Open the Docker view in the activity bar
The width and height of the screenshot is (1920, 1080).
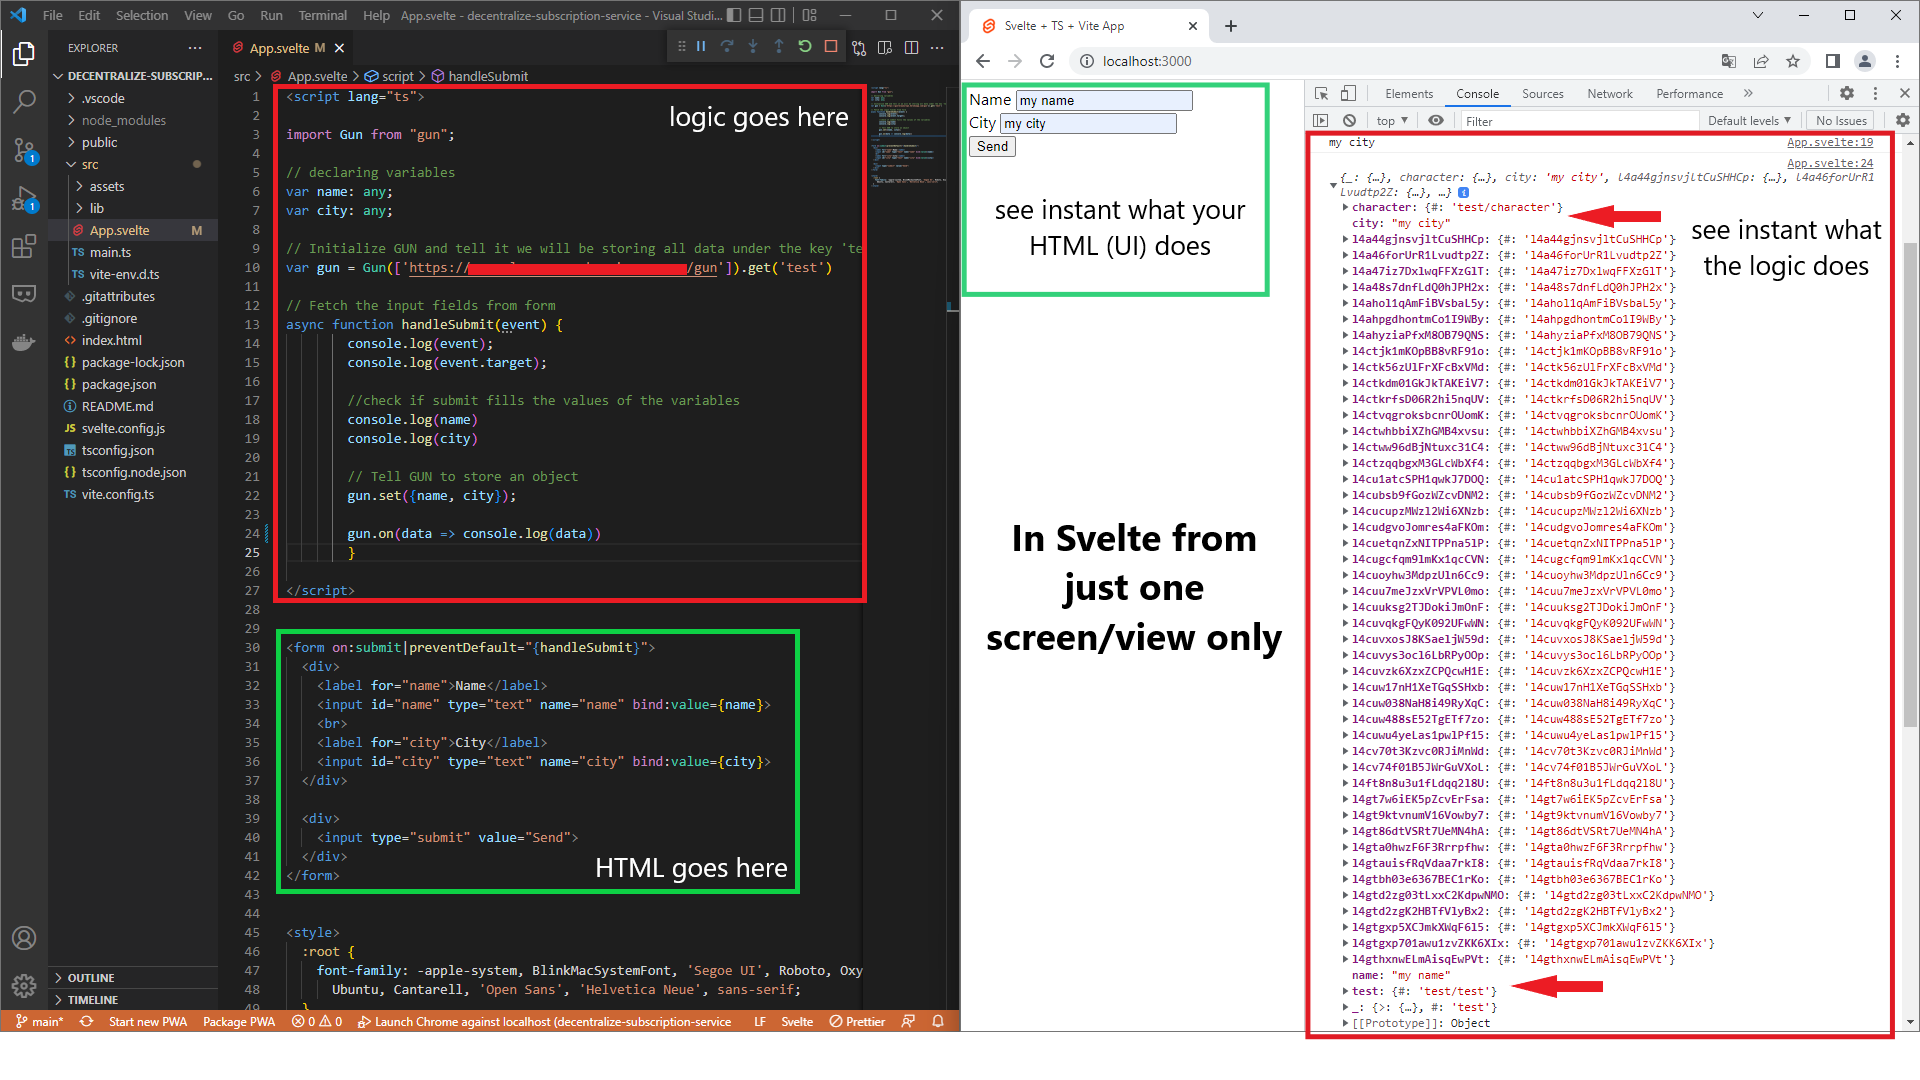click(24, 342)
